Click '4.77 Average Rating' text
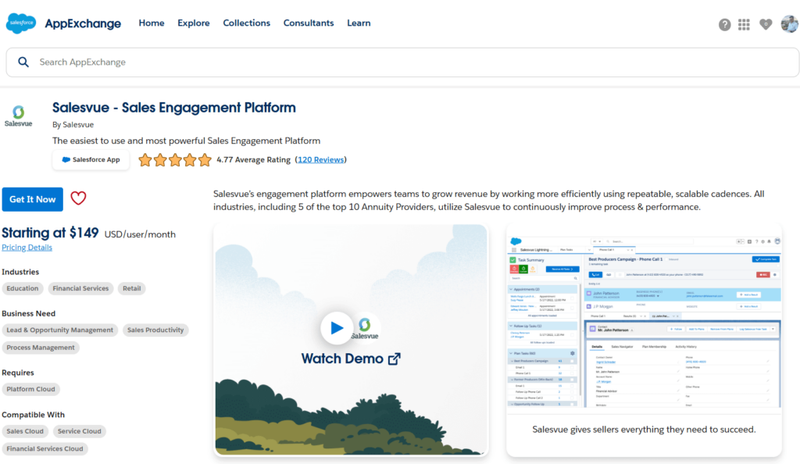This screenshot has width=800, height=464. pos(254,160)
